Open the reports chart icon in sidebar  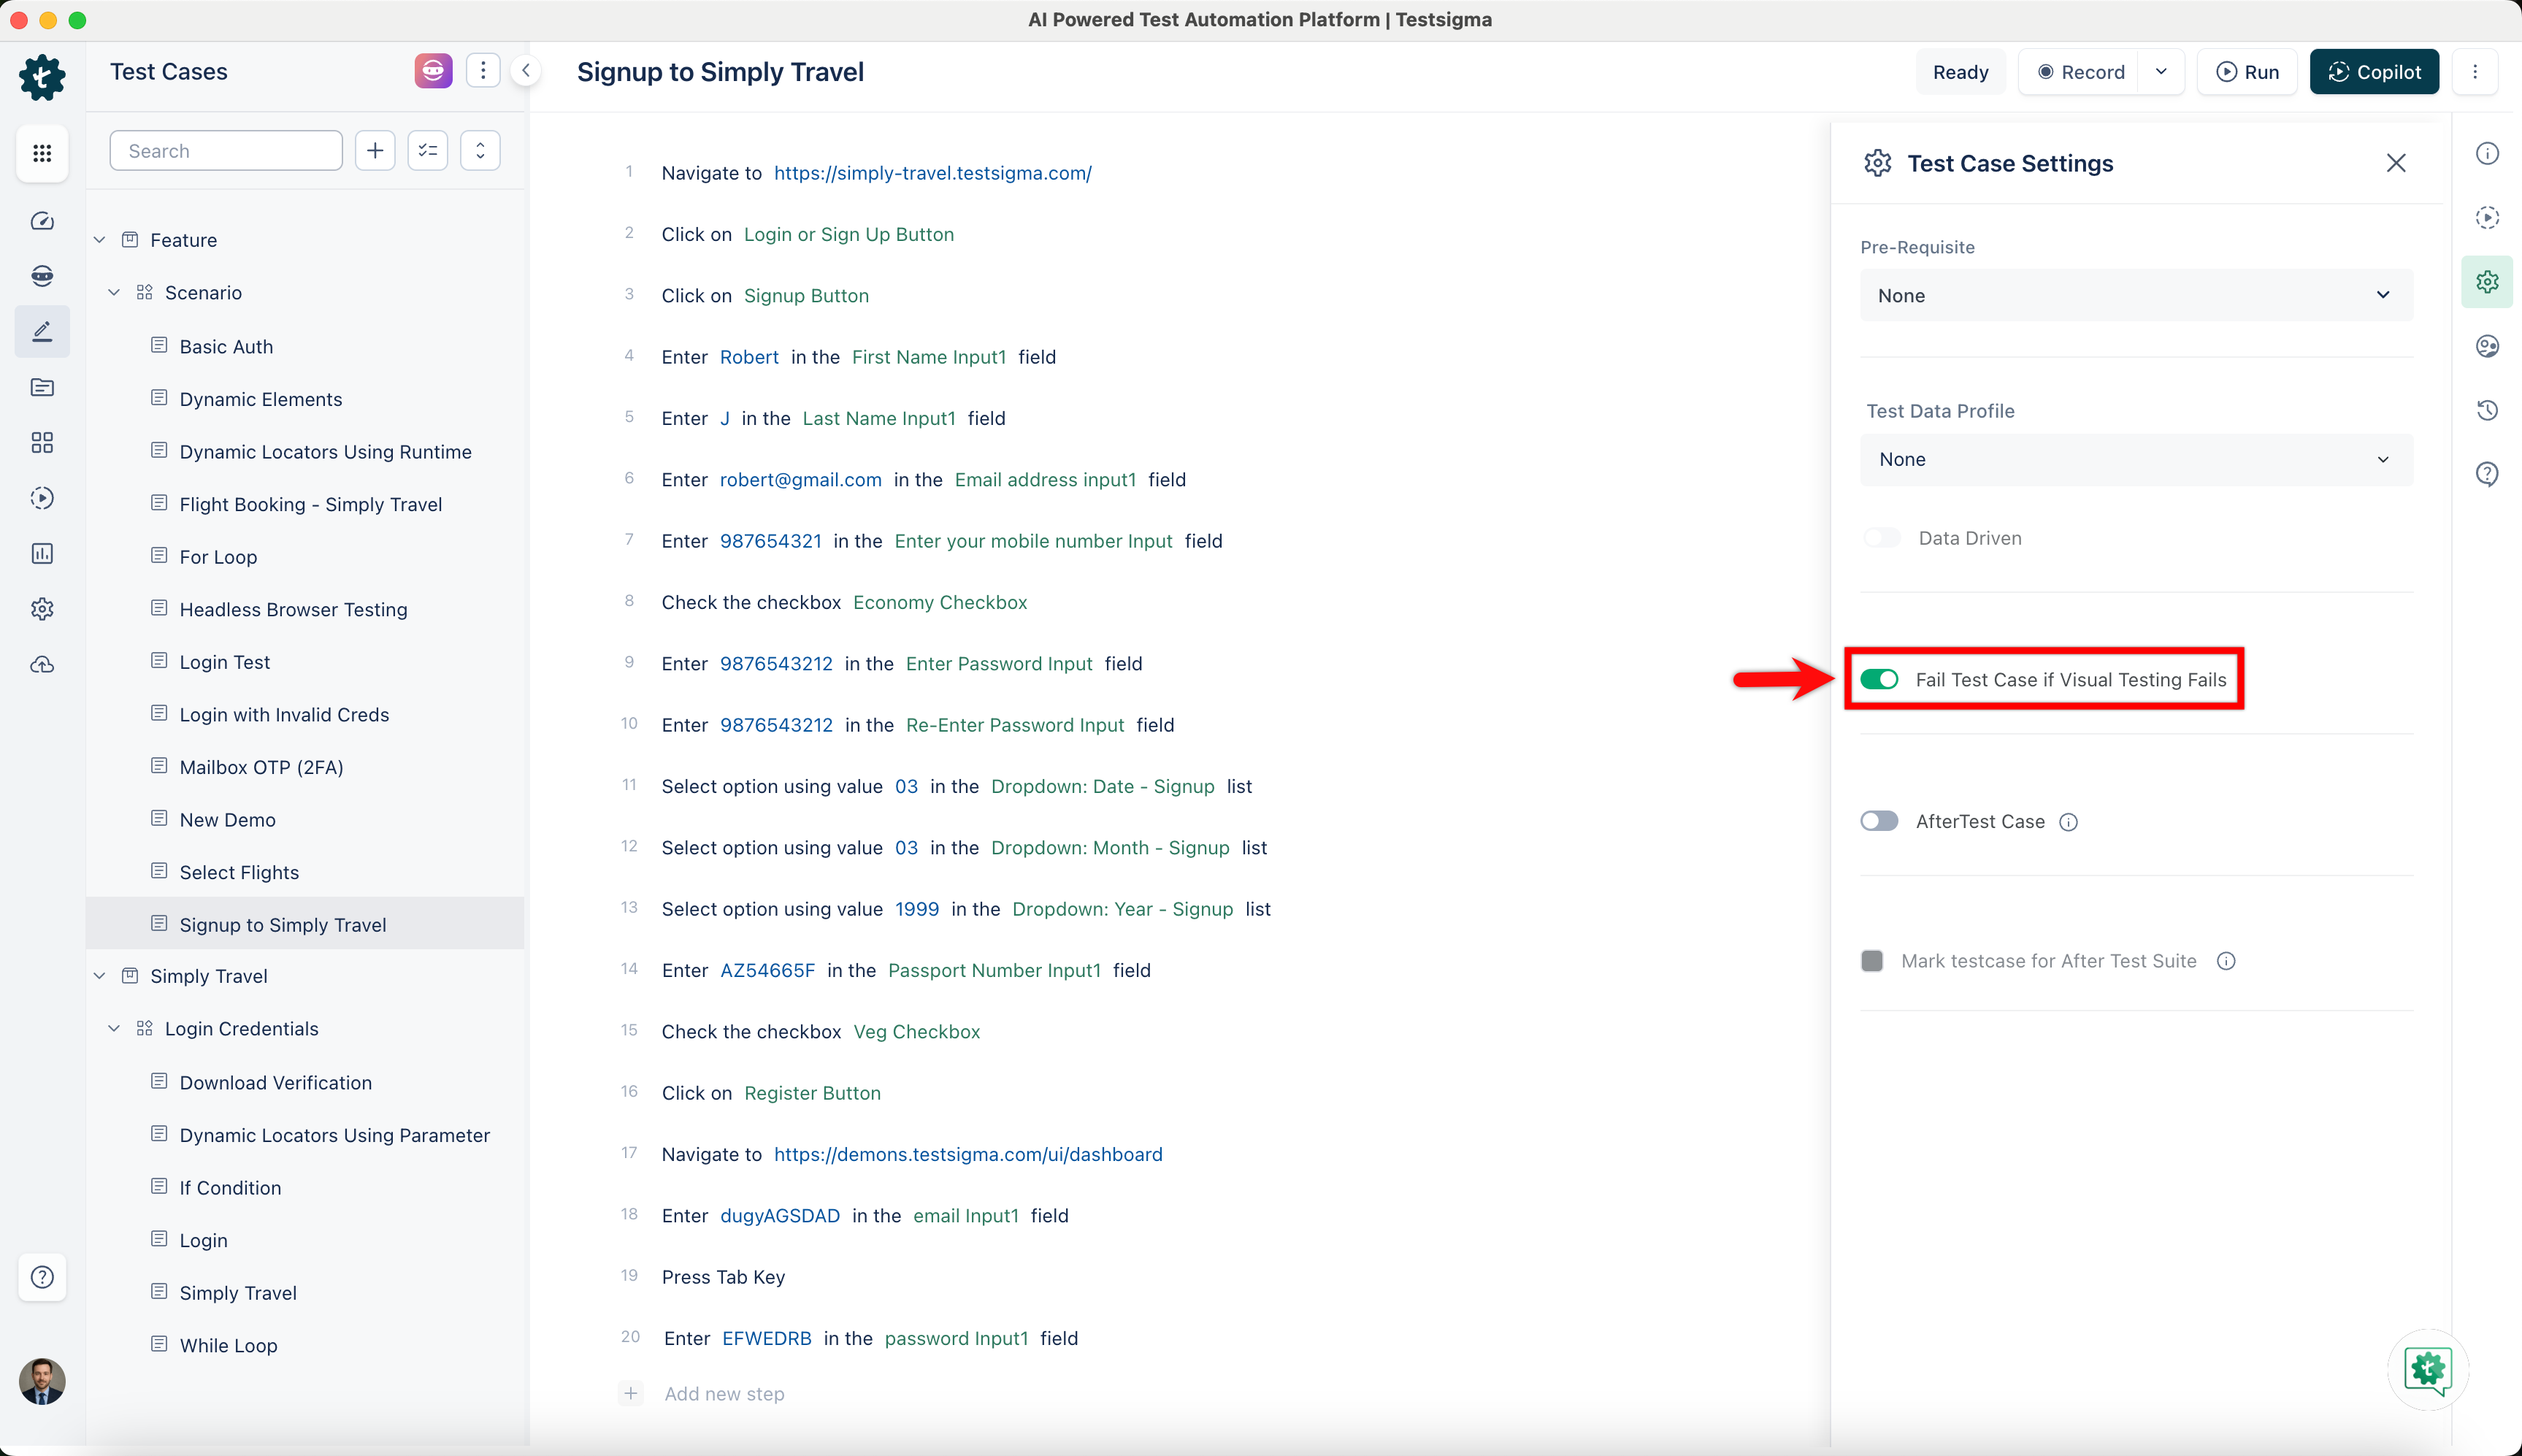click(x=42, y=553)
